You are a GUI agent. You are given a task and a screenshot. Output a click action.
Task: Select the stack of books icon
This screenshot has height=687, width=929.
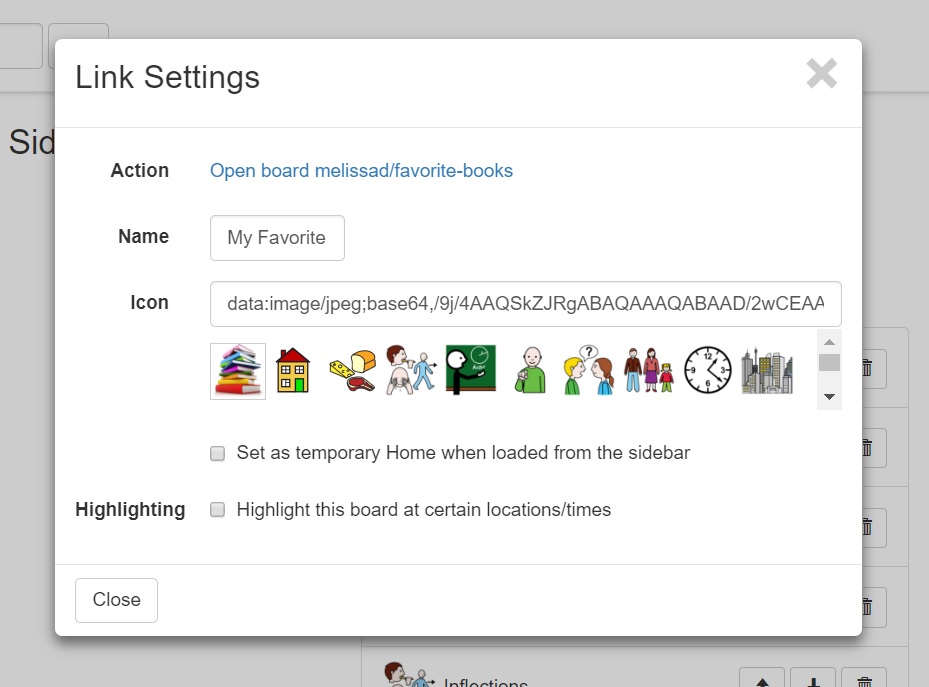[238, 371]
